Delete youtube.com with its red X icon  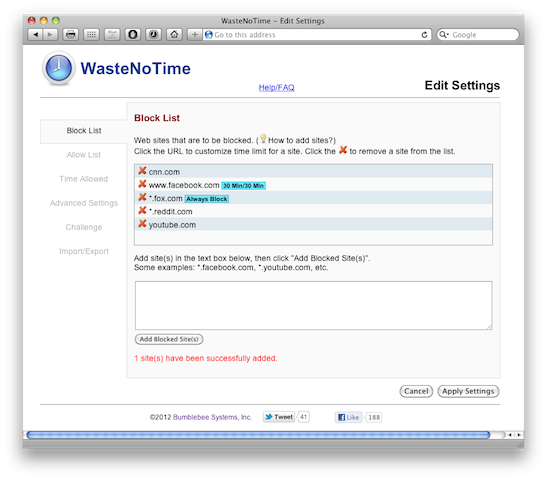tap(142, 224)
